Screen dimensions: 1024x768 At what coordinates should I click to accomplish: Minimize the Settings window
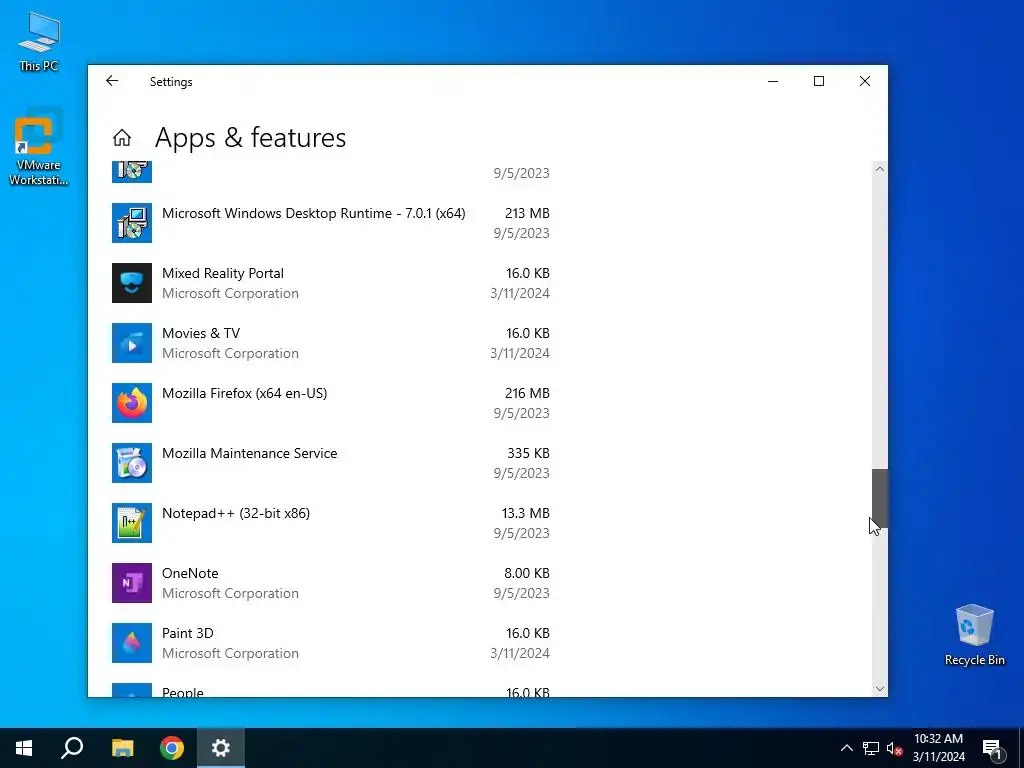pos(773,81)
